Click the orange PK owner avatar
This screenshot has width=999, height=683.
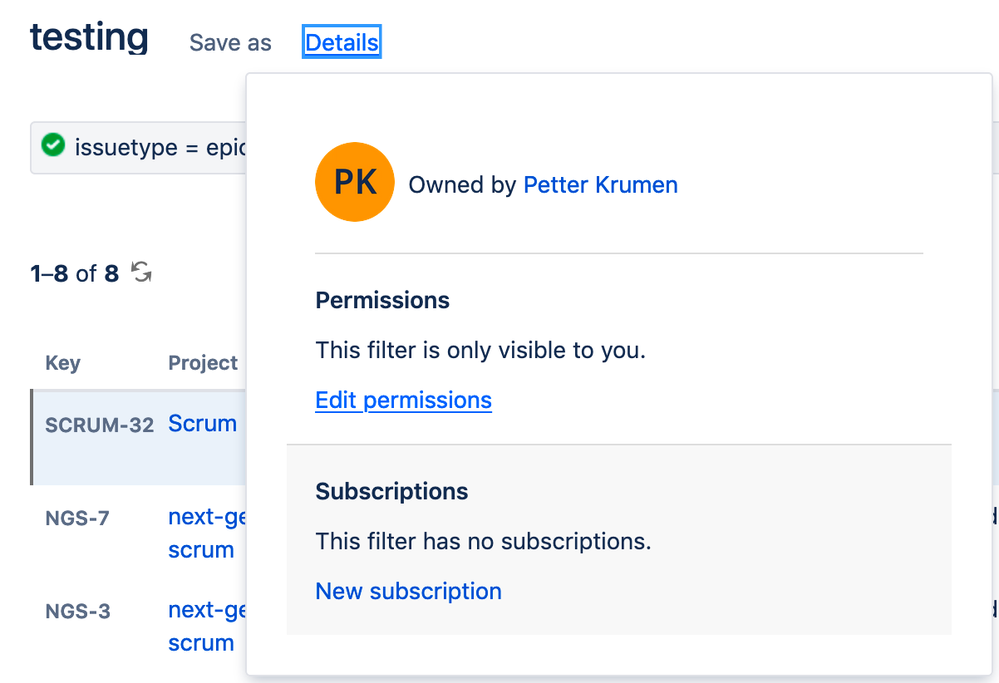(354, 182)
